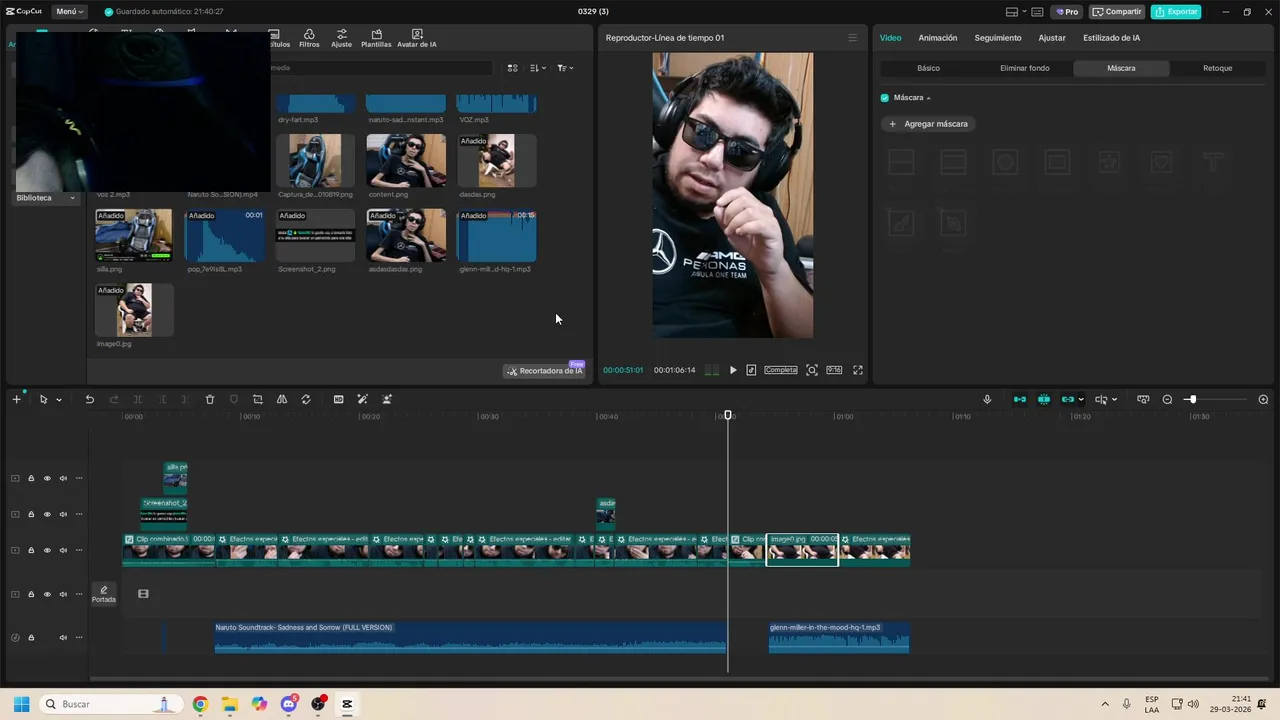Viewport: 1280px width, 720px height.
Task: Open the media sort options dropdown
Action: pyautogui.click(x=538, y=68)
